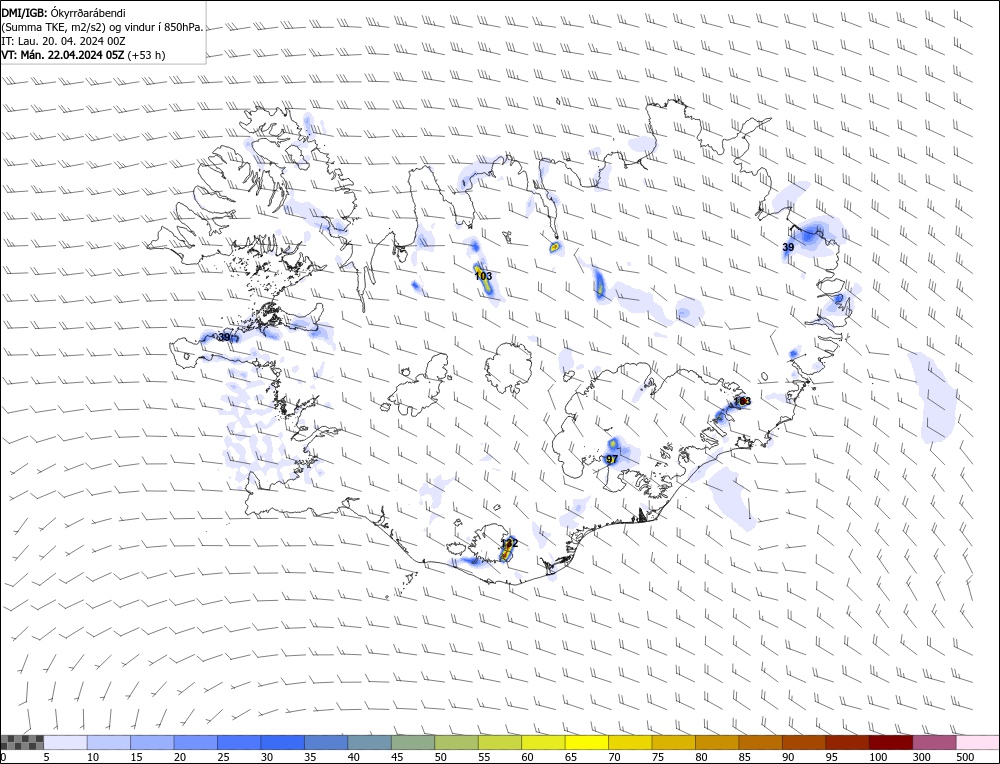Viewport: 1000px width, 764px height.
Task: Click the 95–100 dark red legend swatch
Action: tap(846, 742)
